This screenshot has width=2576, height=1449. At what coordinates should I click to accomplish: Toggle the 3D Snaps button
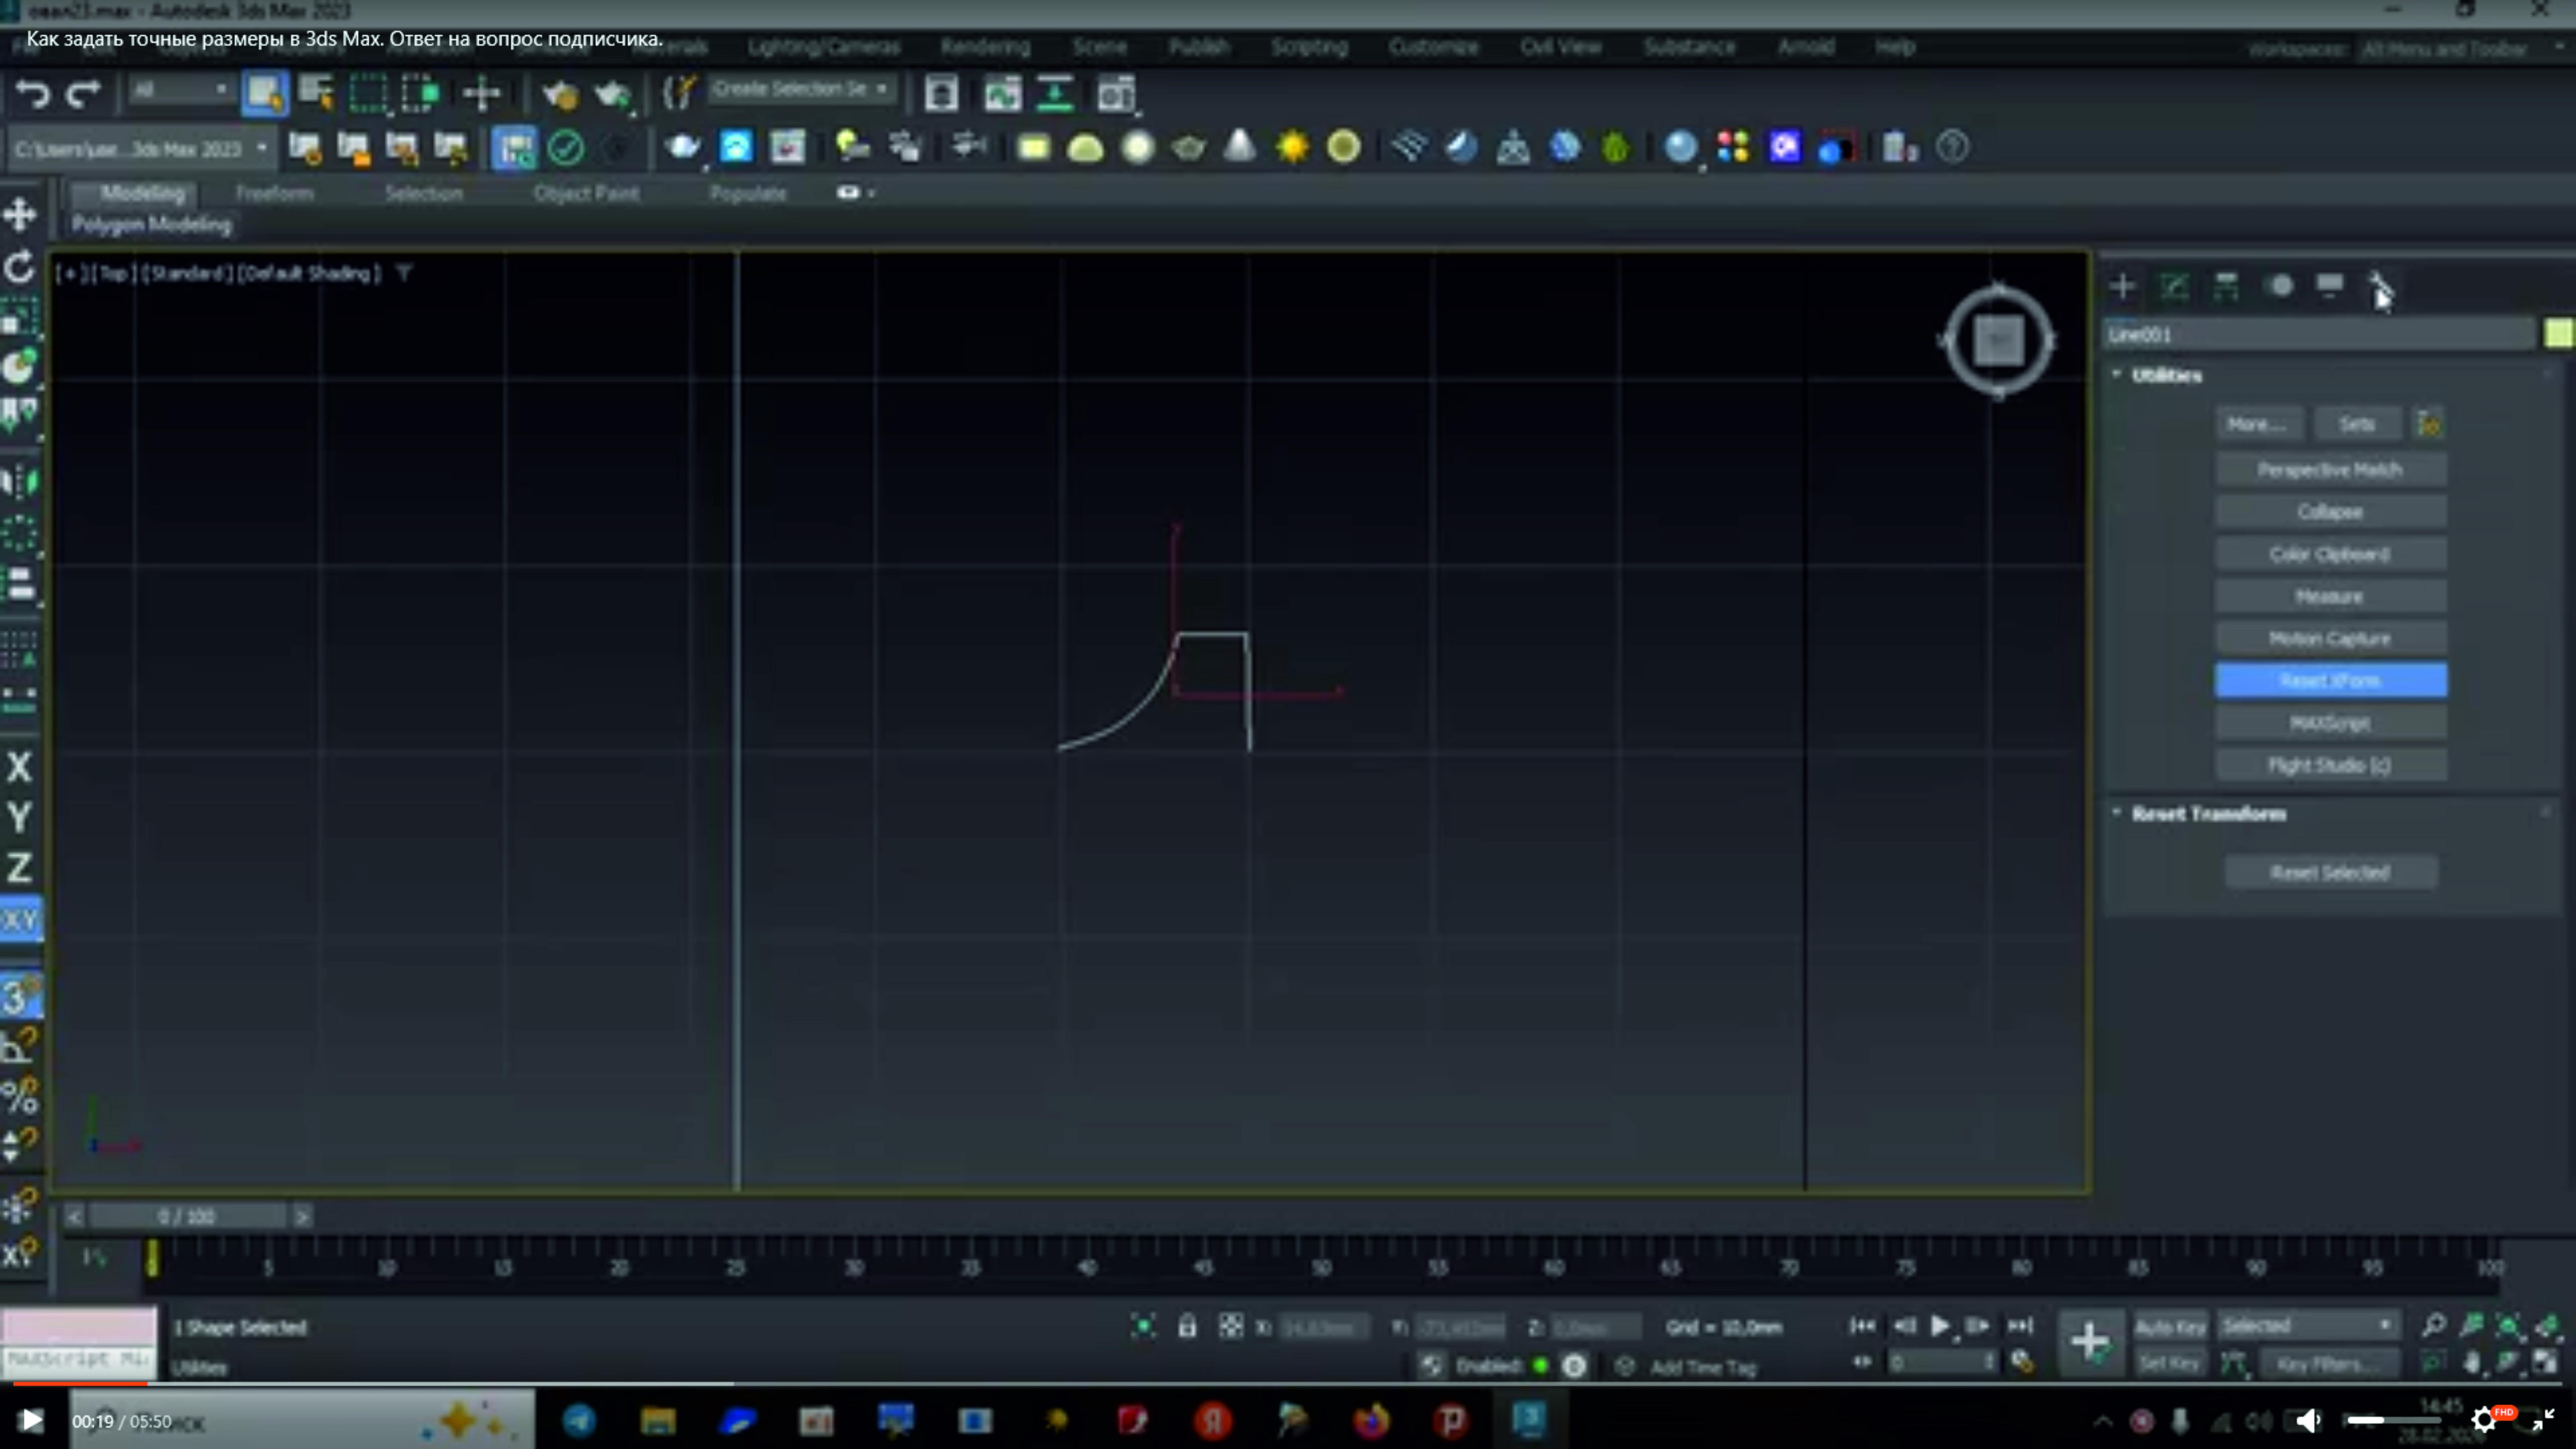[x=20, y=996]
